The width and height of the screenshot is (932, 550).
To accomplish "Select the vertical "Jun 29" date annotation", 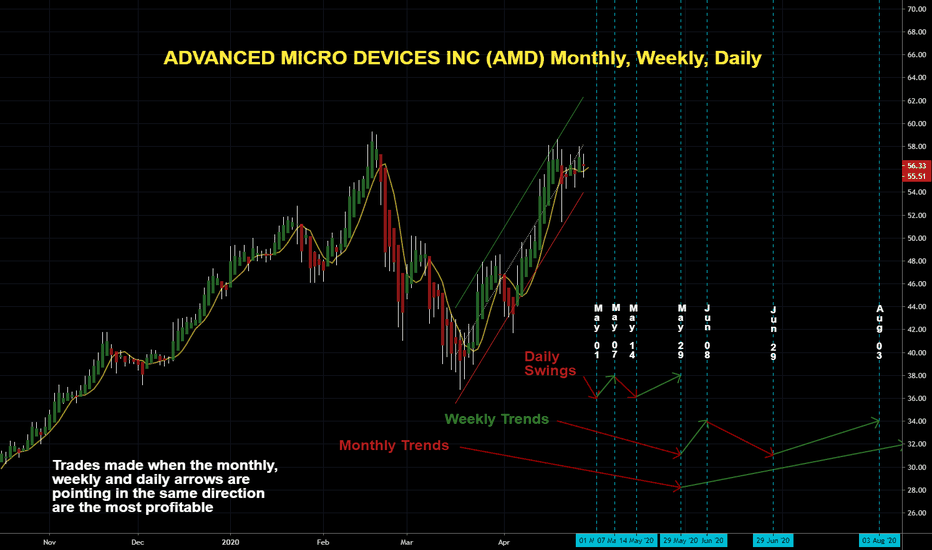I will 773,334.
